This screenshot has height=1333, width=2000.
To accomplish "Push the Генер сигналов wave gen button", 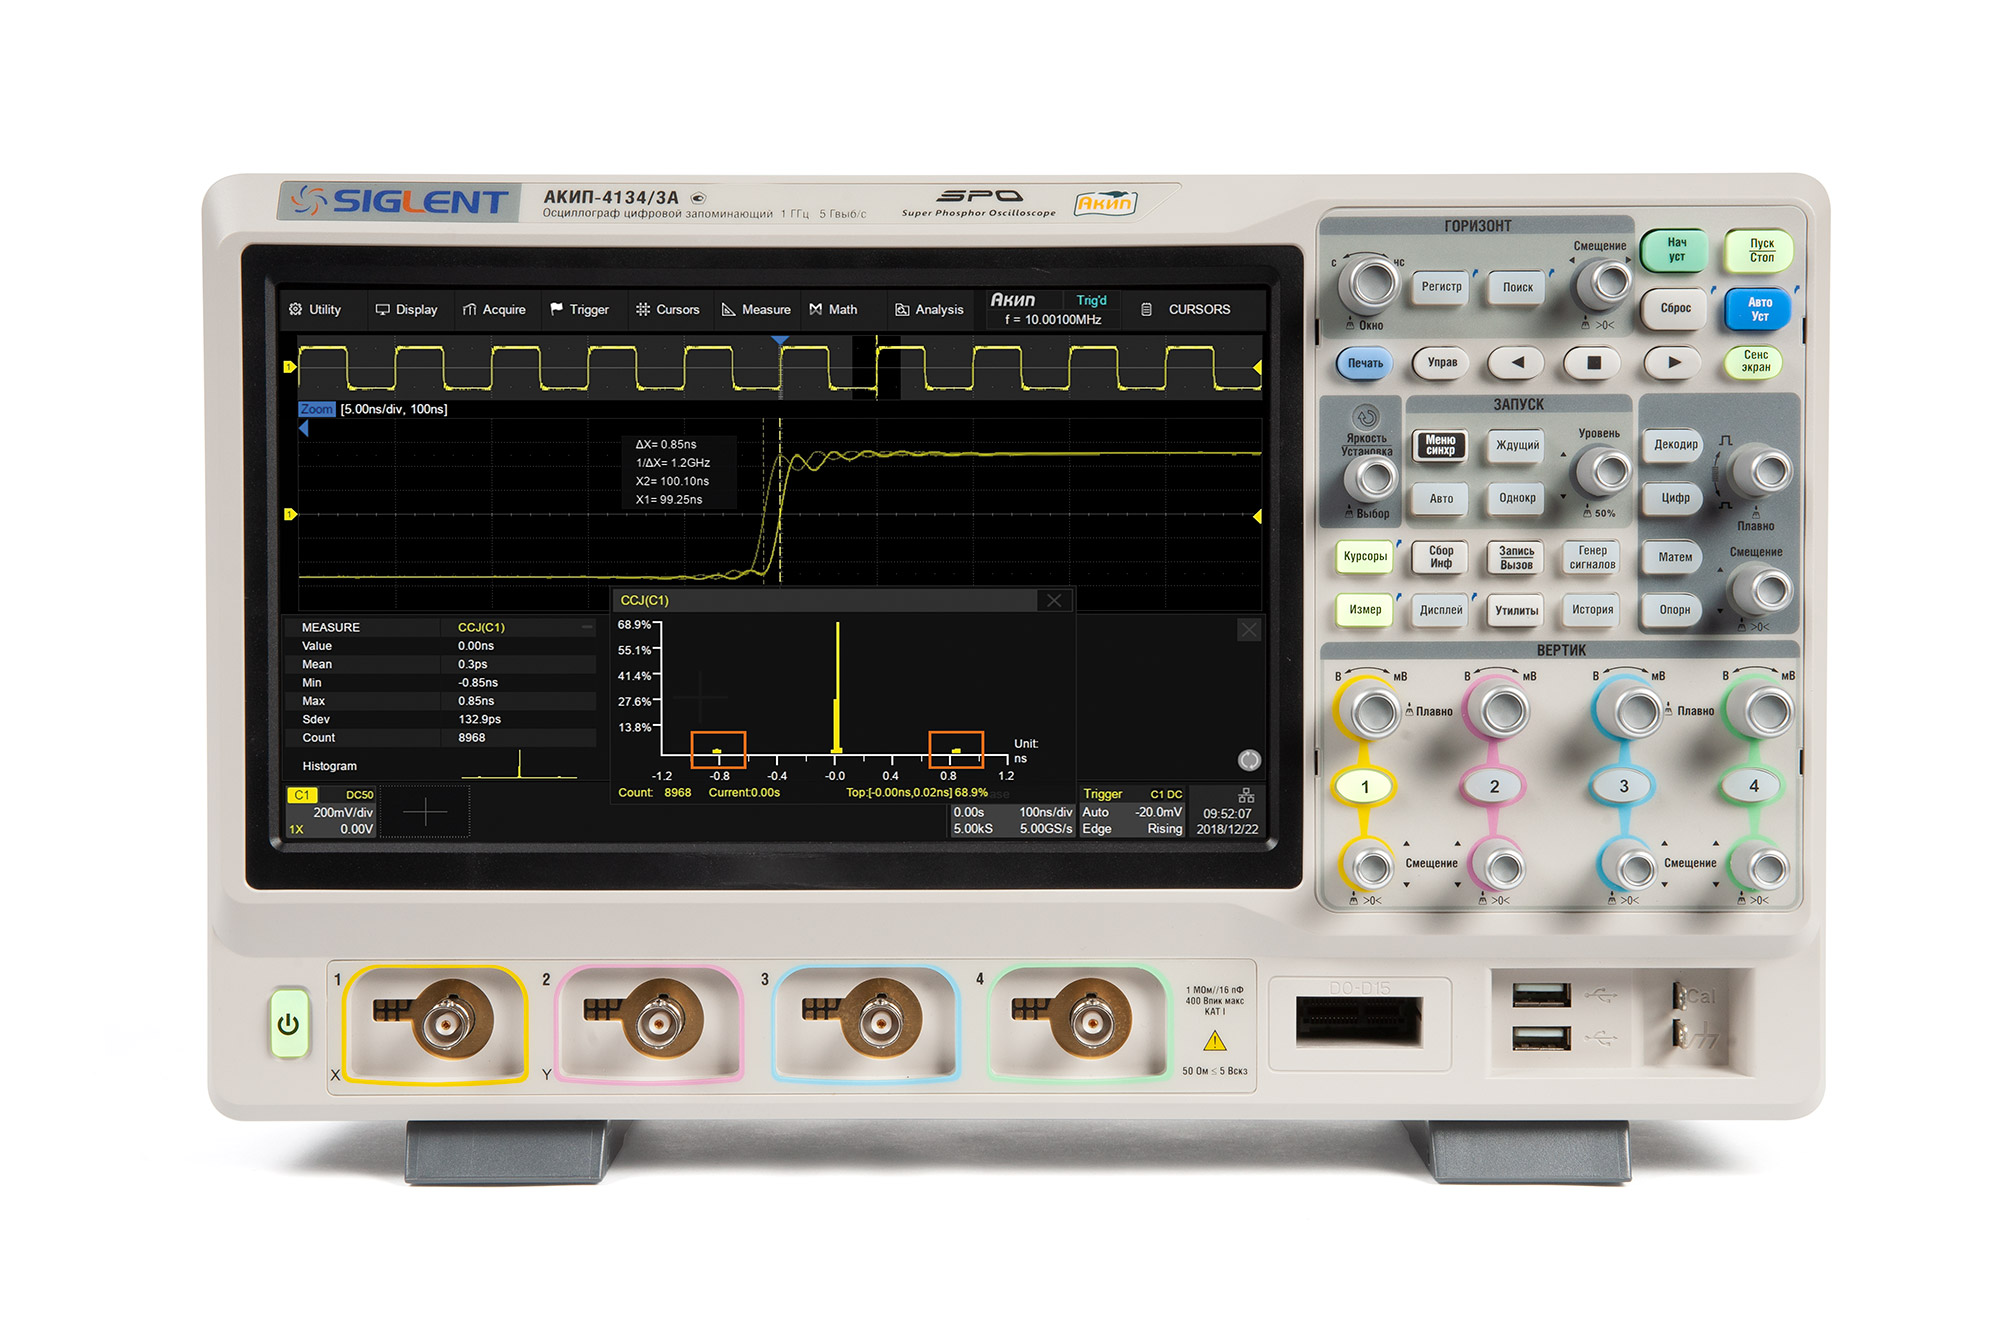I will tap(1592, 557).
